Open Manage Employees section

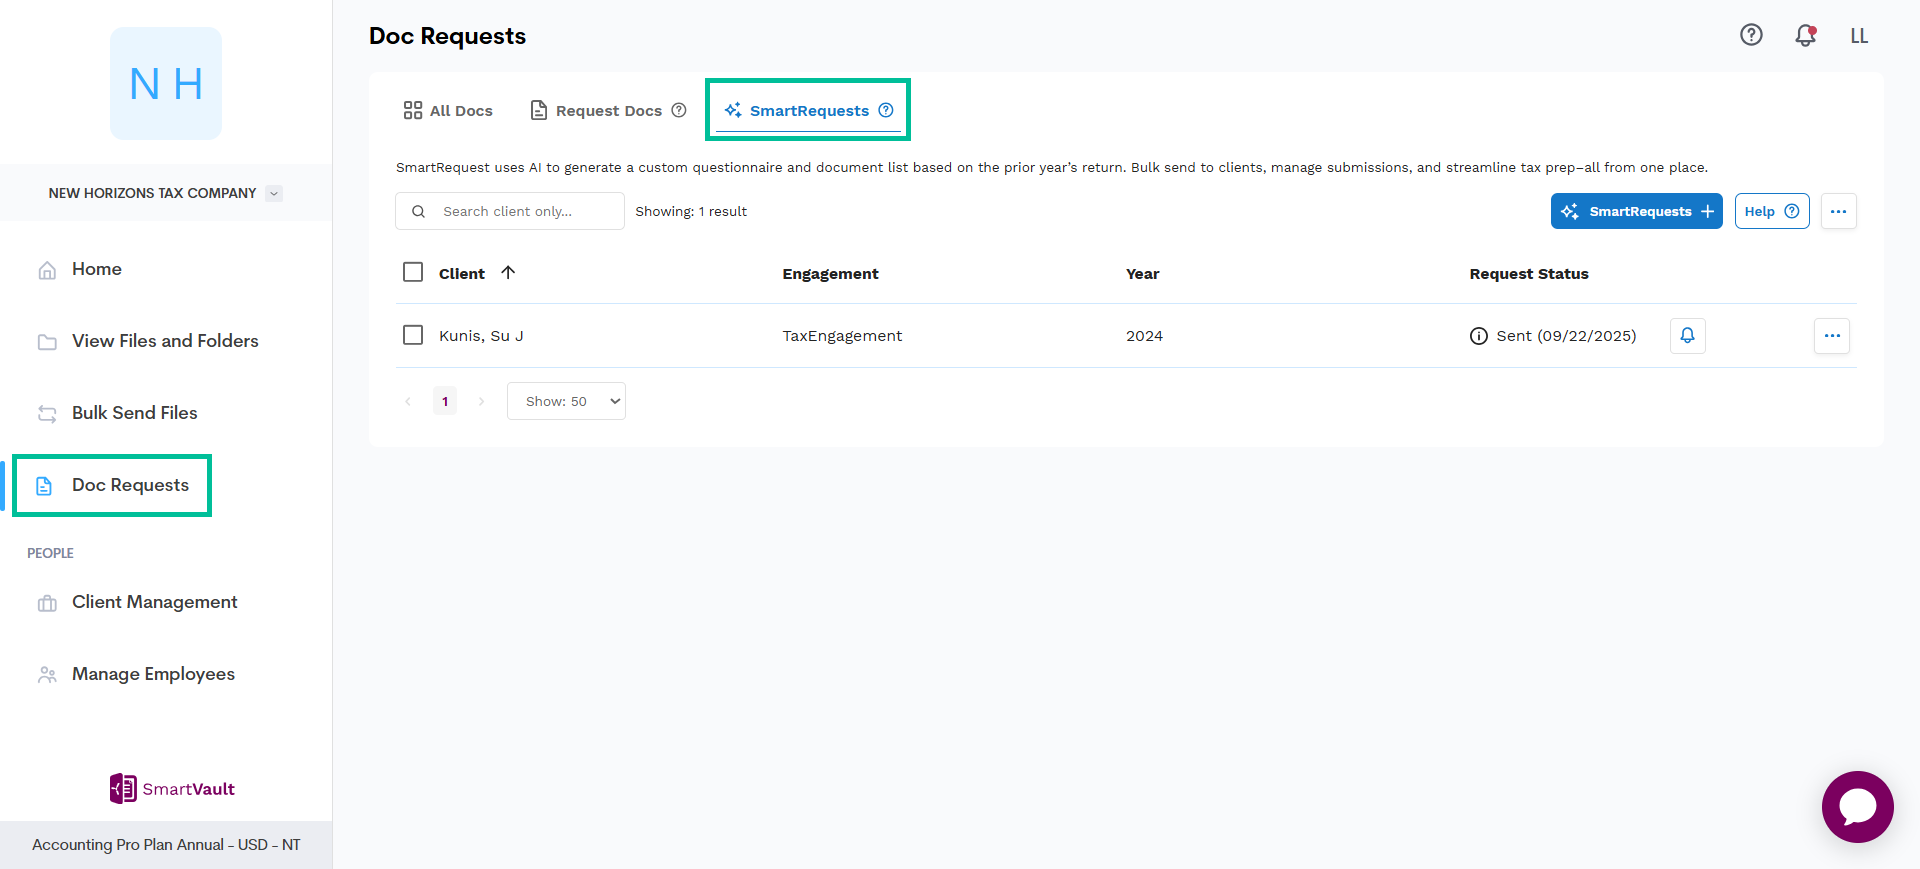click(137, 674)
